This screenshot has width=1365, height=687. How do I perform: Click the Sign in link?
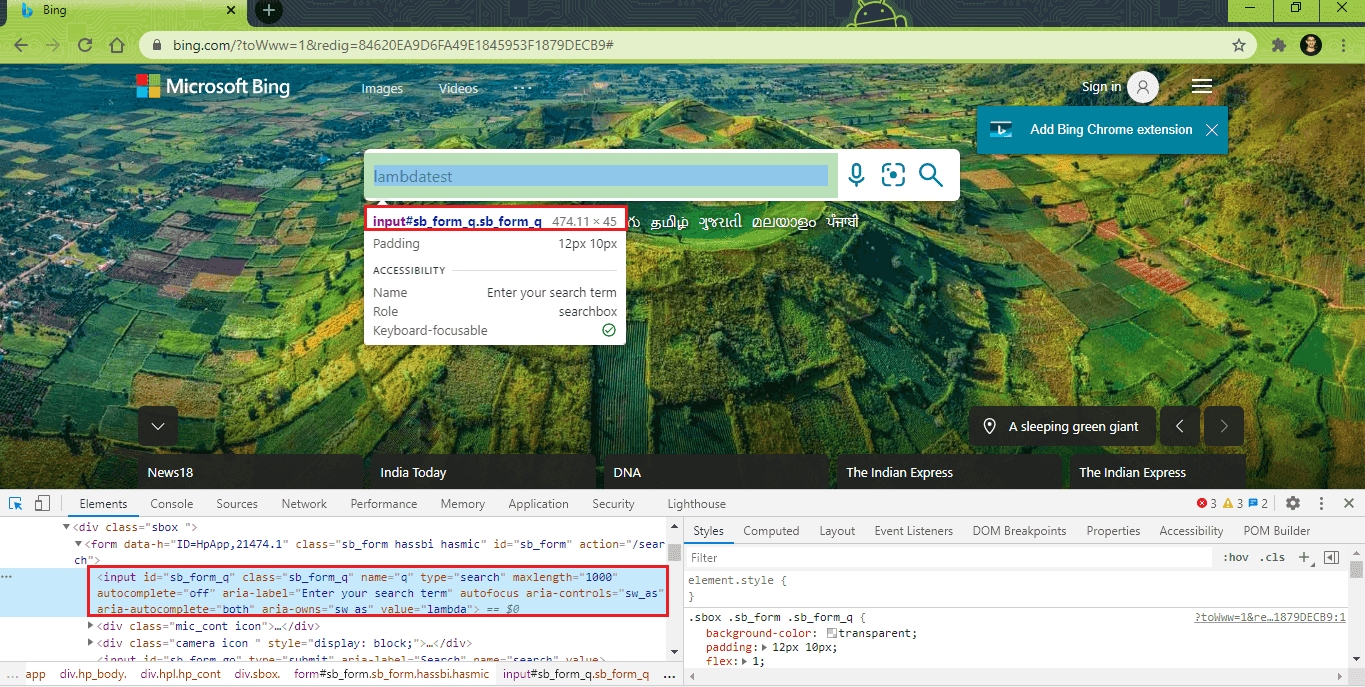pos(1101,87)
